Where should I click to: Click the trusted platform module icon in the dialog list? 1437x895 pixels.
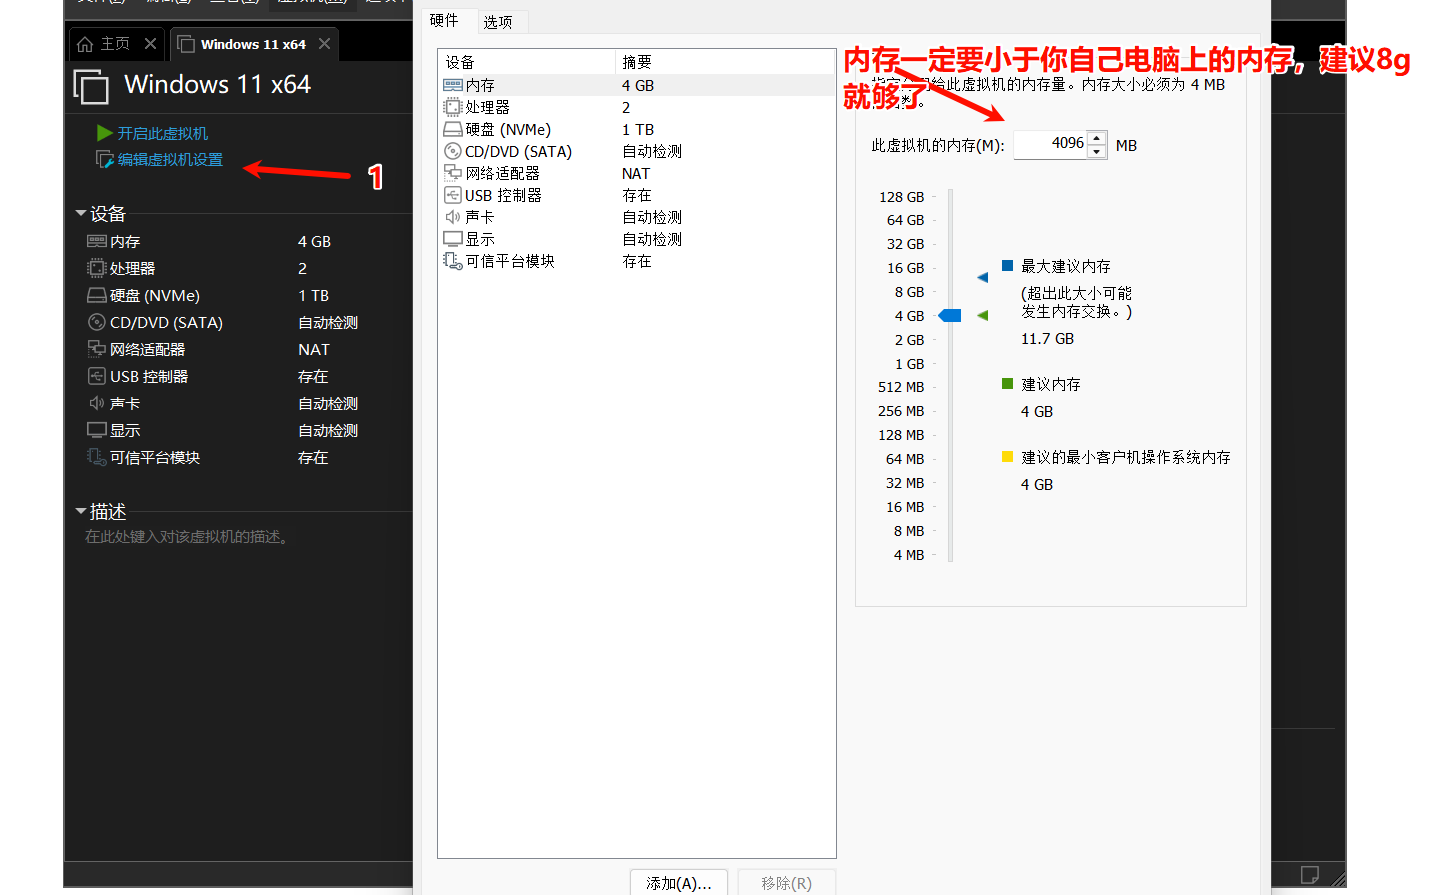[453, 261]
